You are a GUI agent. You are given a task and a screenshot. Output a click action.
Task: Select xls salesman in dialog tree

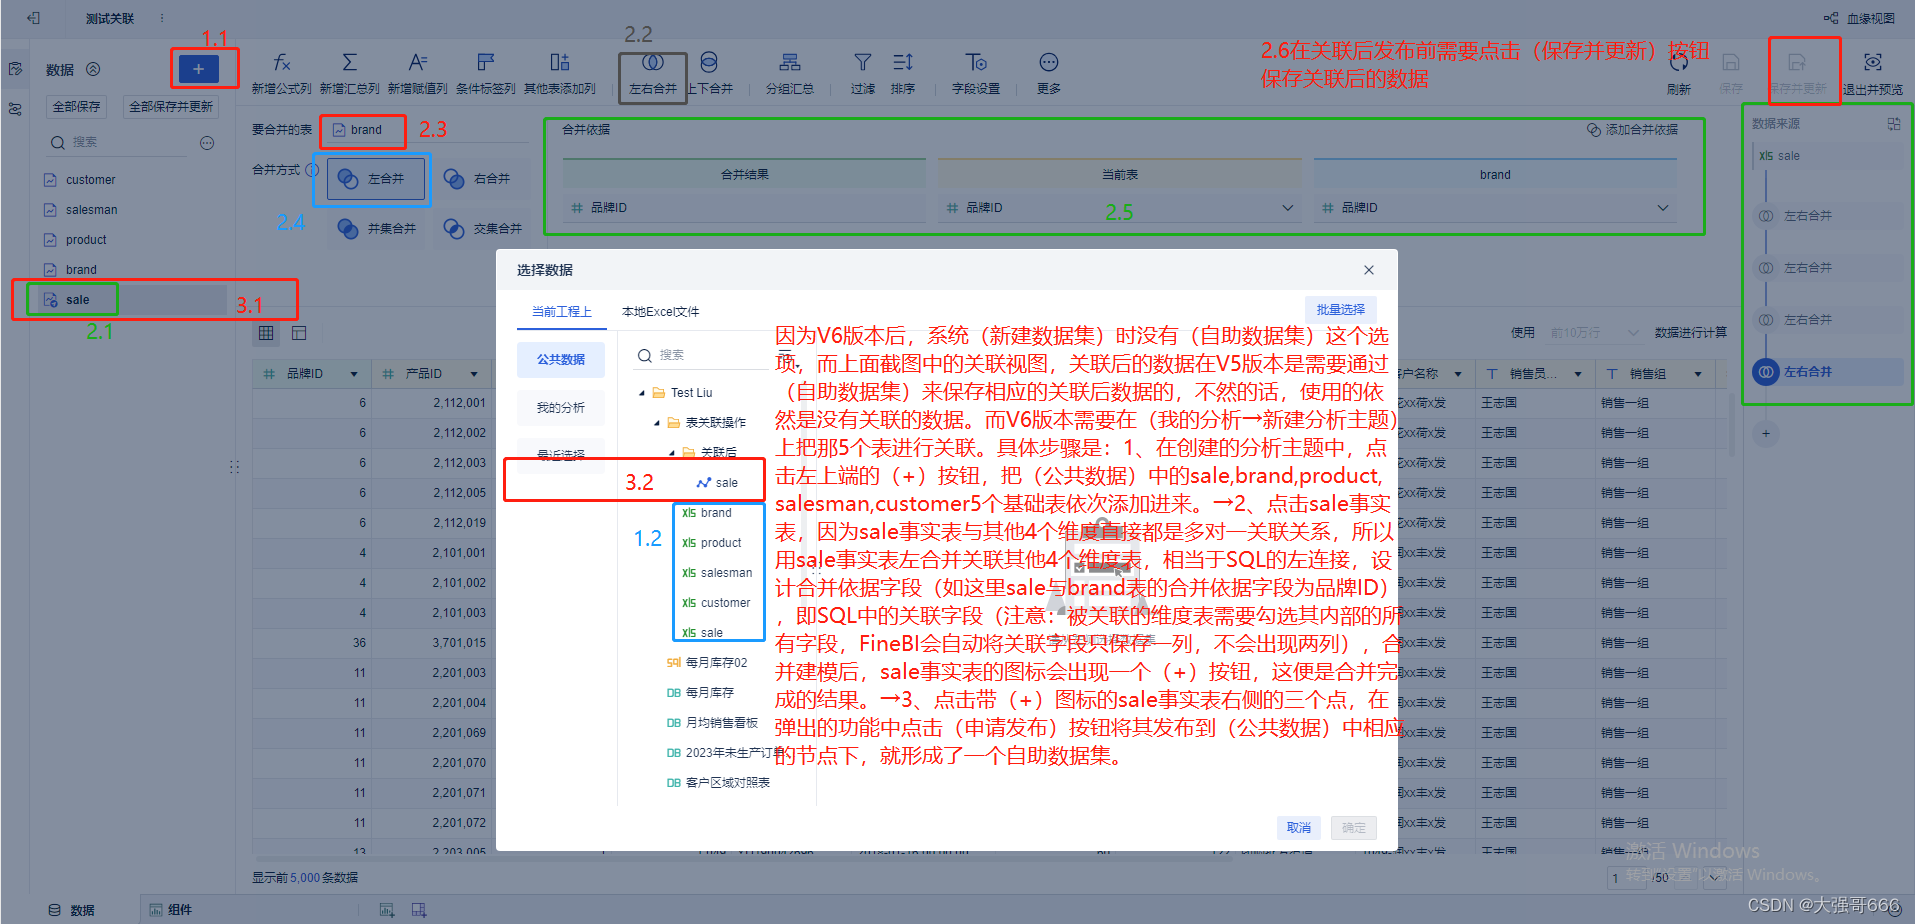717,573
